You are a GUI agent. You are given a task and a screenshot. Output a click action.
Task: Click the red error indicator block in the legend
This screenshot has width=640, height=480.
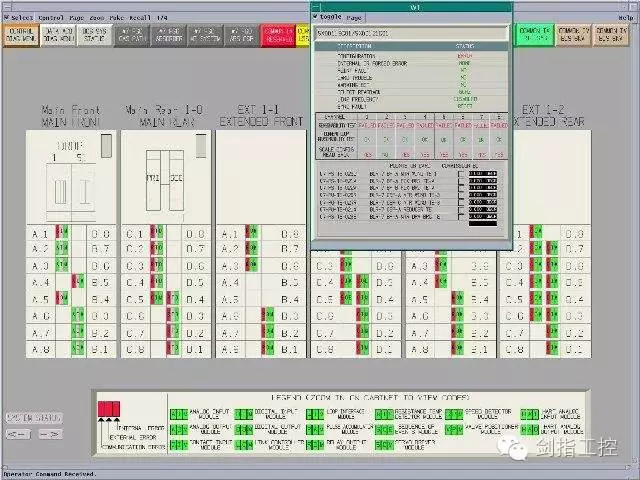coord(107,410)
